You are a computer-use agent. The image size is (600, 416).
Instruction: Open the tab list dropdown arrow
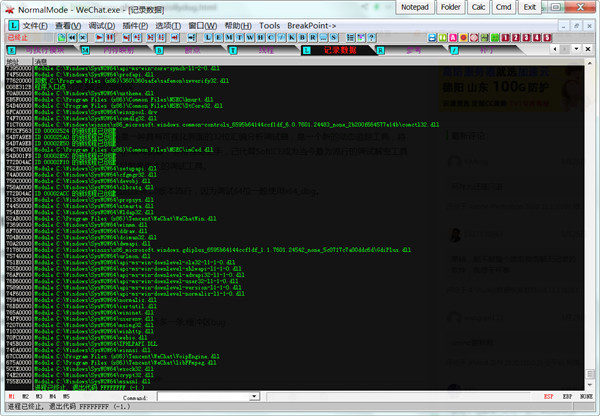[x=576, y=49]
